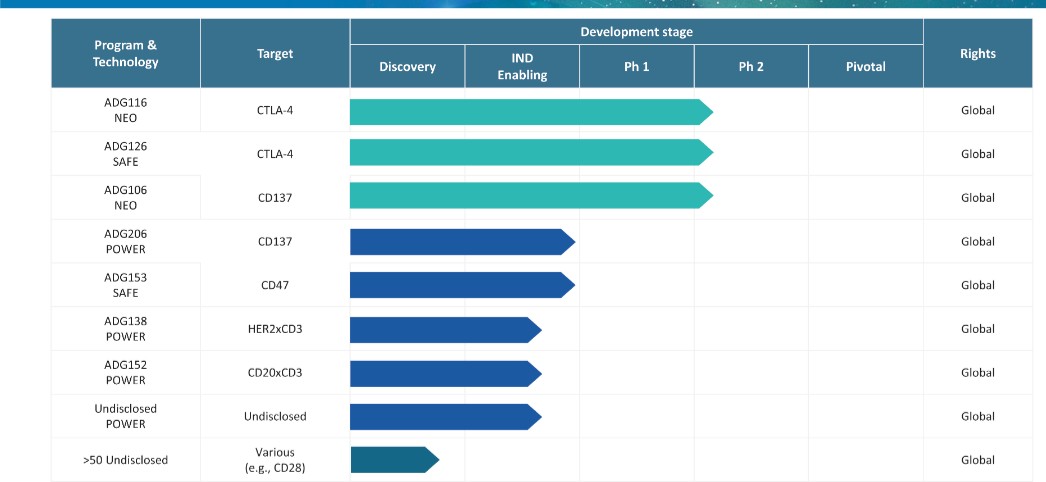Click the short >50 Undisclosed discovery bar
The image size is (1046, 482).
pos(395,460)
